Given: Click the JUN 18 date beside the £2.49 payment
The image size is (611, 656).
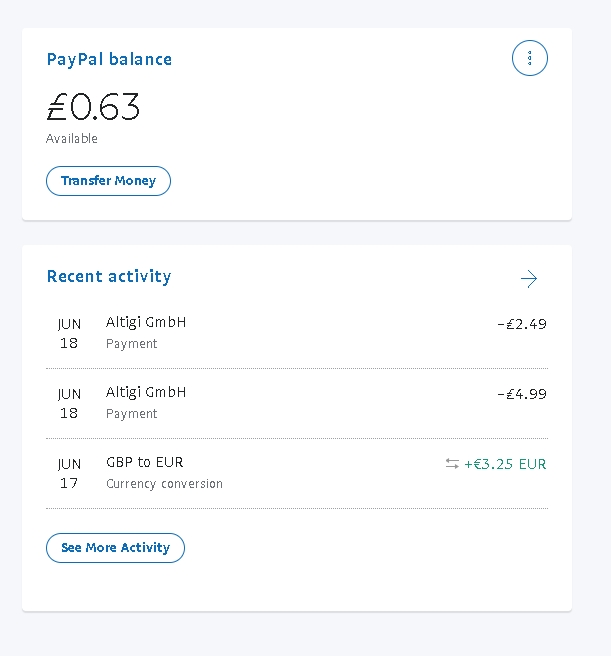Looking at the screenshot, I should 69,333.
